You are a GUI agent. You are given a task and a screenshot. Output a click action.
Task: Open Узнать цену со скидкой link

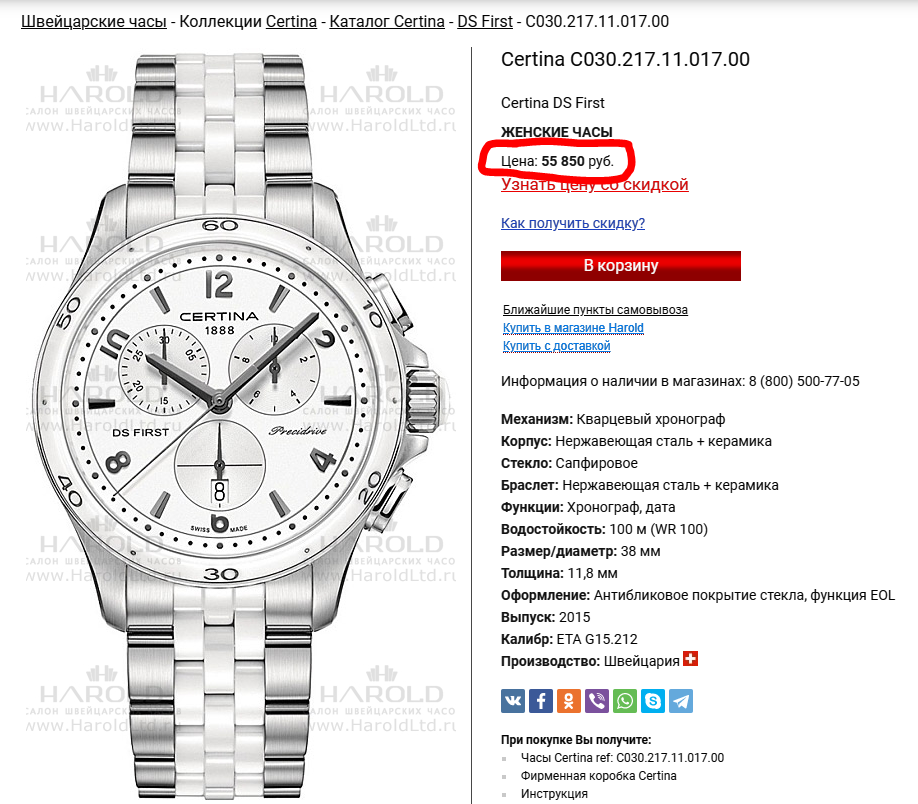594,184
